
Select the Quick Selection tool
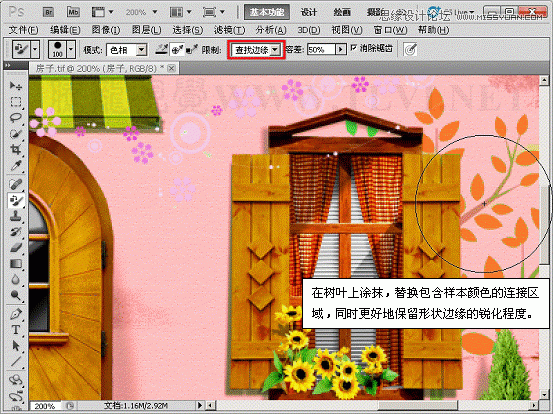[x=16, y=134]
